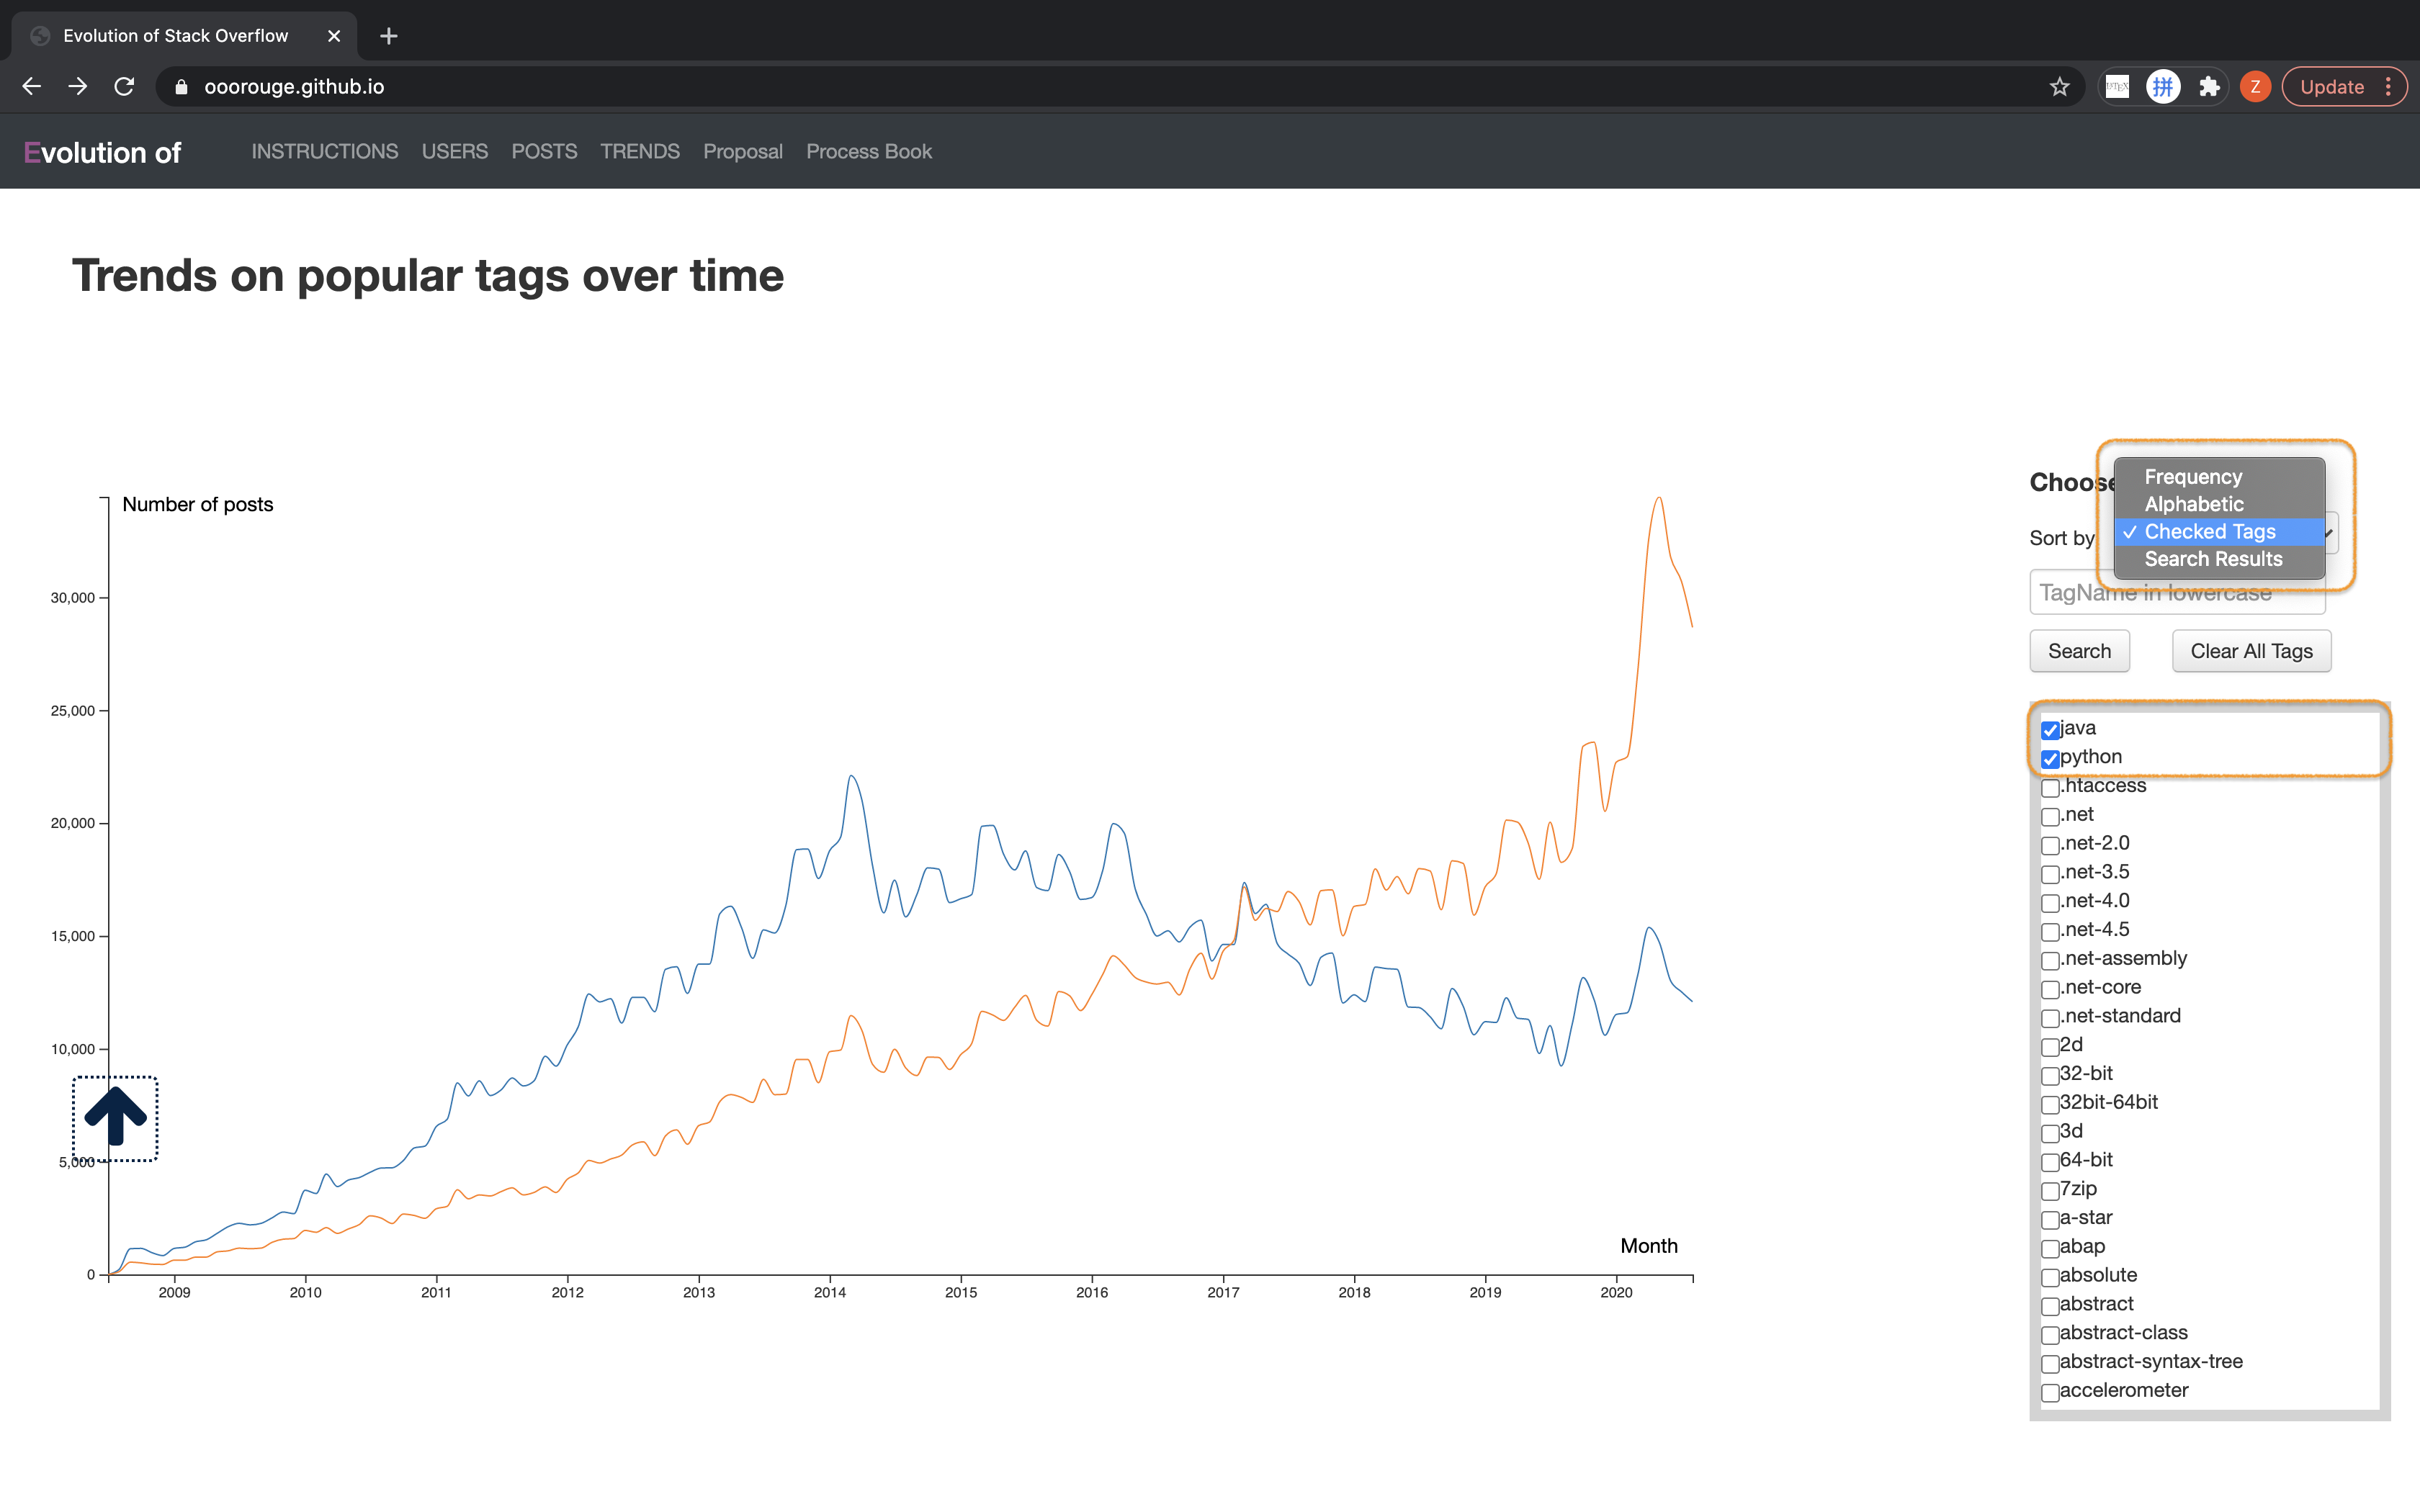Check the .net-core tag checkbox

(2050, 989)
